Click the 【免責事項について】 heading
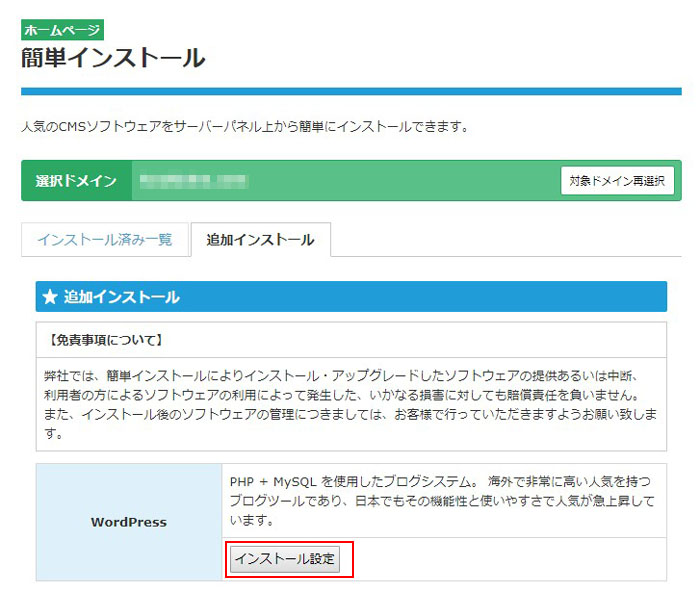 click(x=106, y=340)
